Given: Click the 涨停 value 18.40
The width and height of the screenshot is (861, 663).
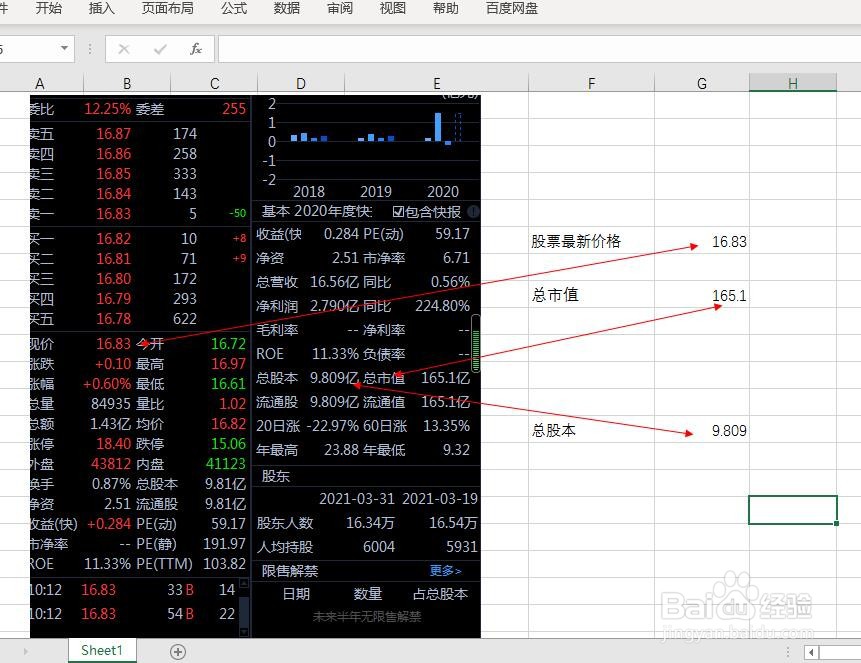Looking at the screenshot, I should [113, 444].
